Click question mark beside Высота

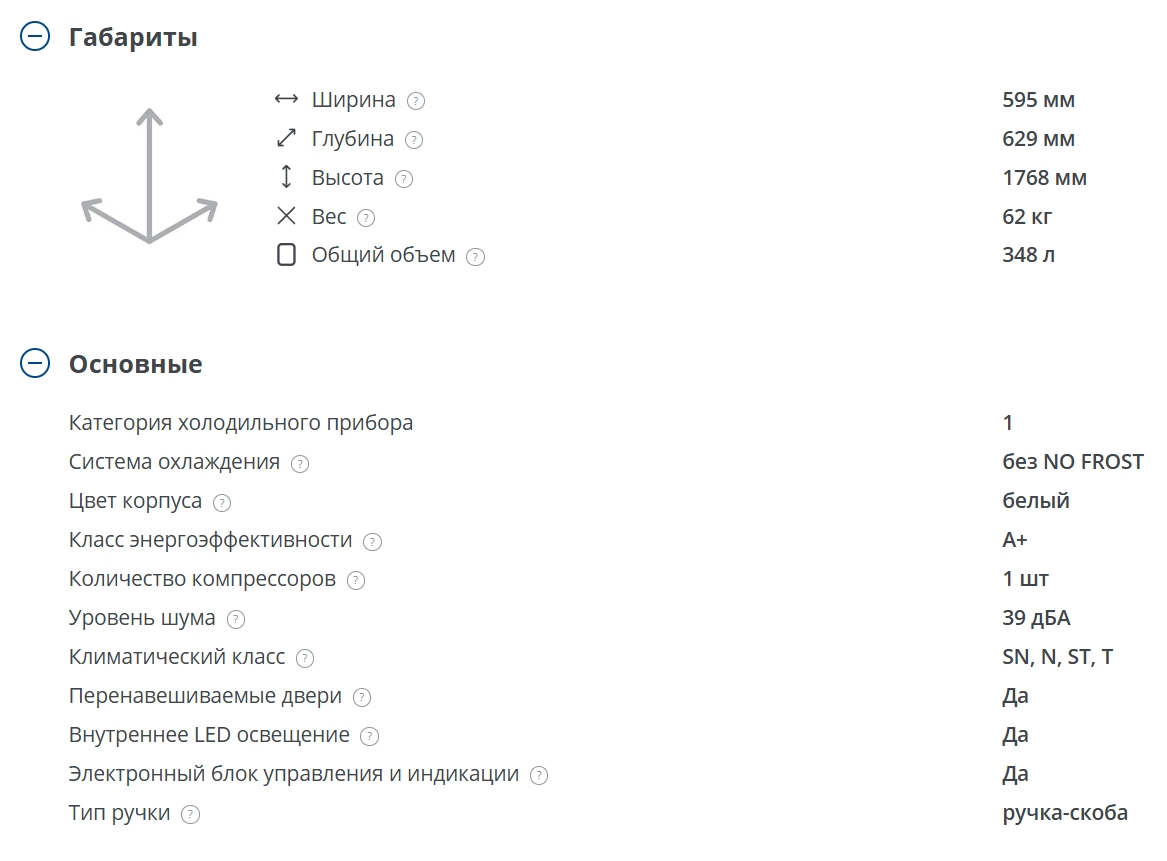point(403,179)
